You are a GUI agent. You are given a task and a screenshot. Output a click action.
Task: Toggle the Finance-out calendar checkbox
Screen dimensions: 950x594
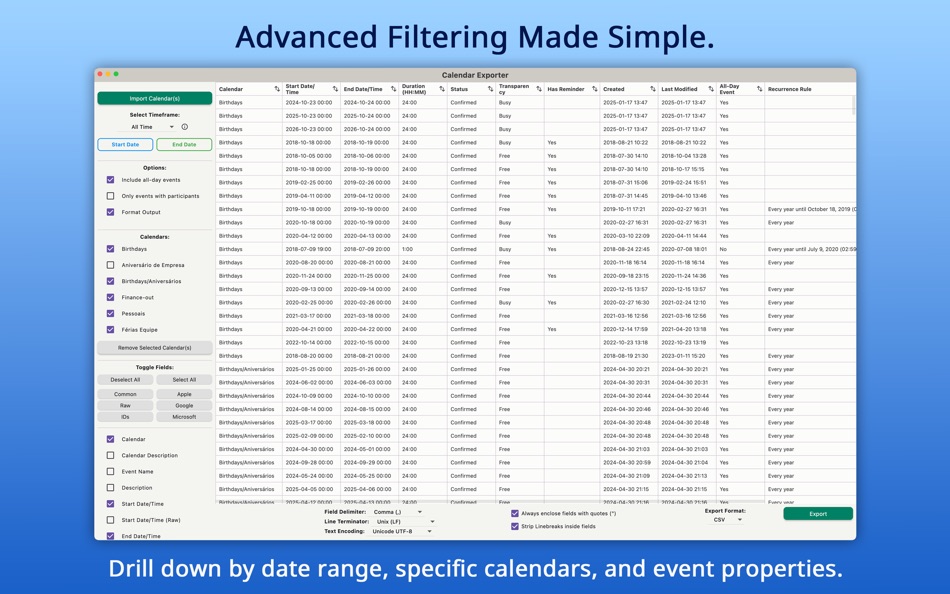click(x=110, y=298)
